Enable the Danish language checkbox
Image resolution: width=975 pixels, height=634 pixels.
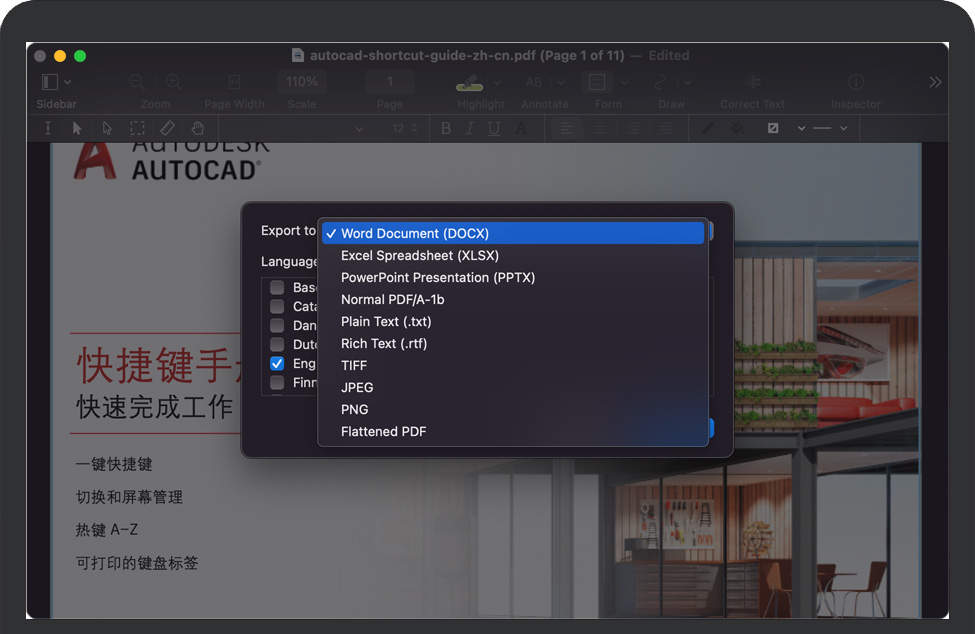point(277,325)
